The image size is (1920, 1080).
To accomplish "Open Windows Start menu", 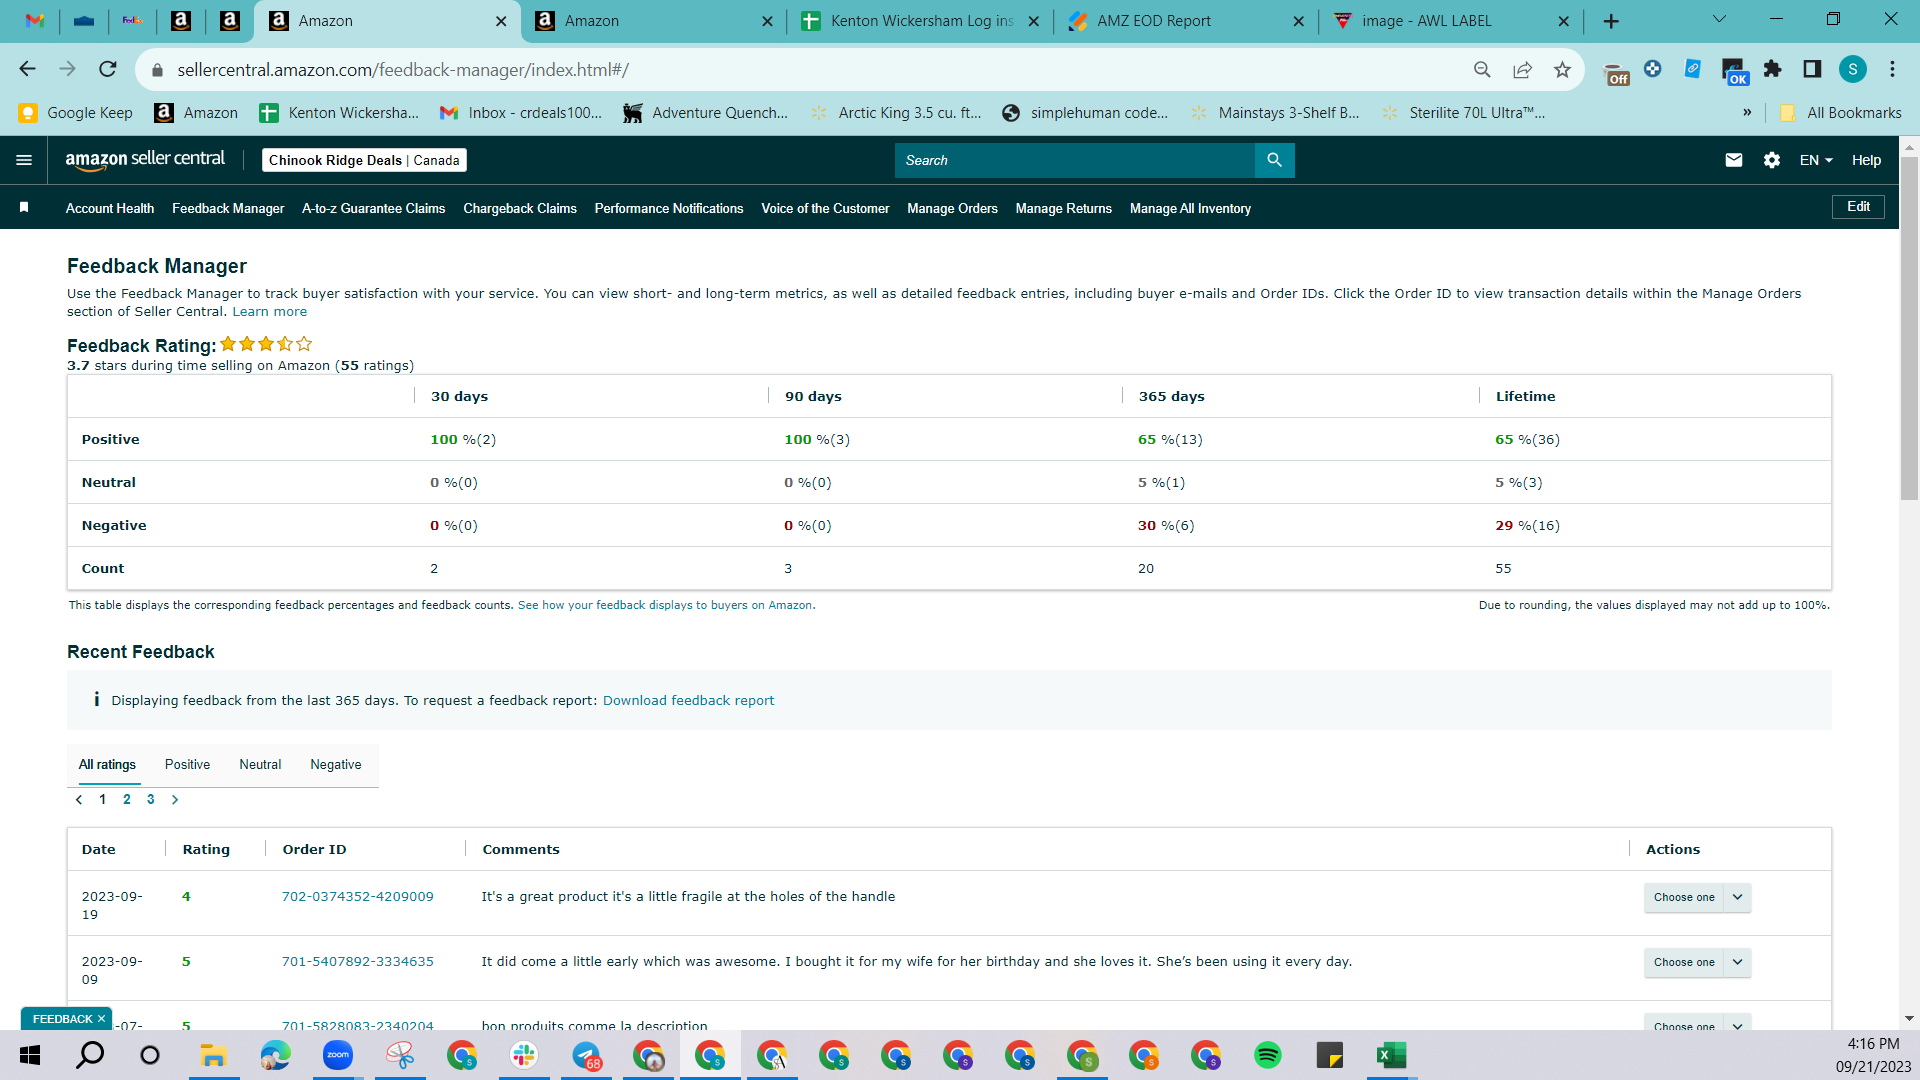I will tap(30, 1055).
